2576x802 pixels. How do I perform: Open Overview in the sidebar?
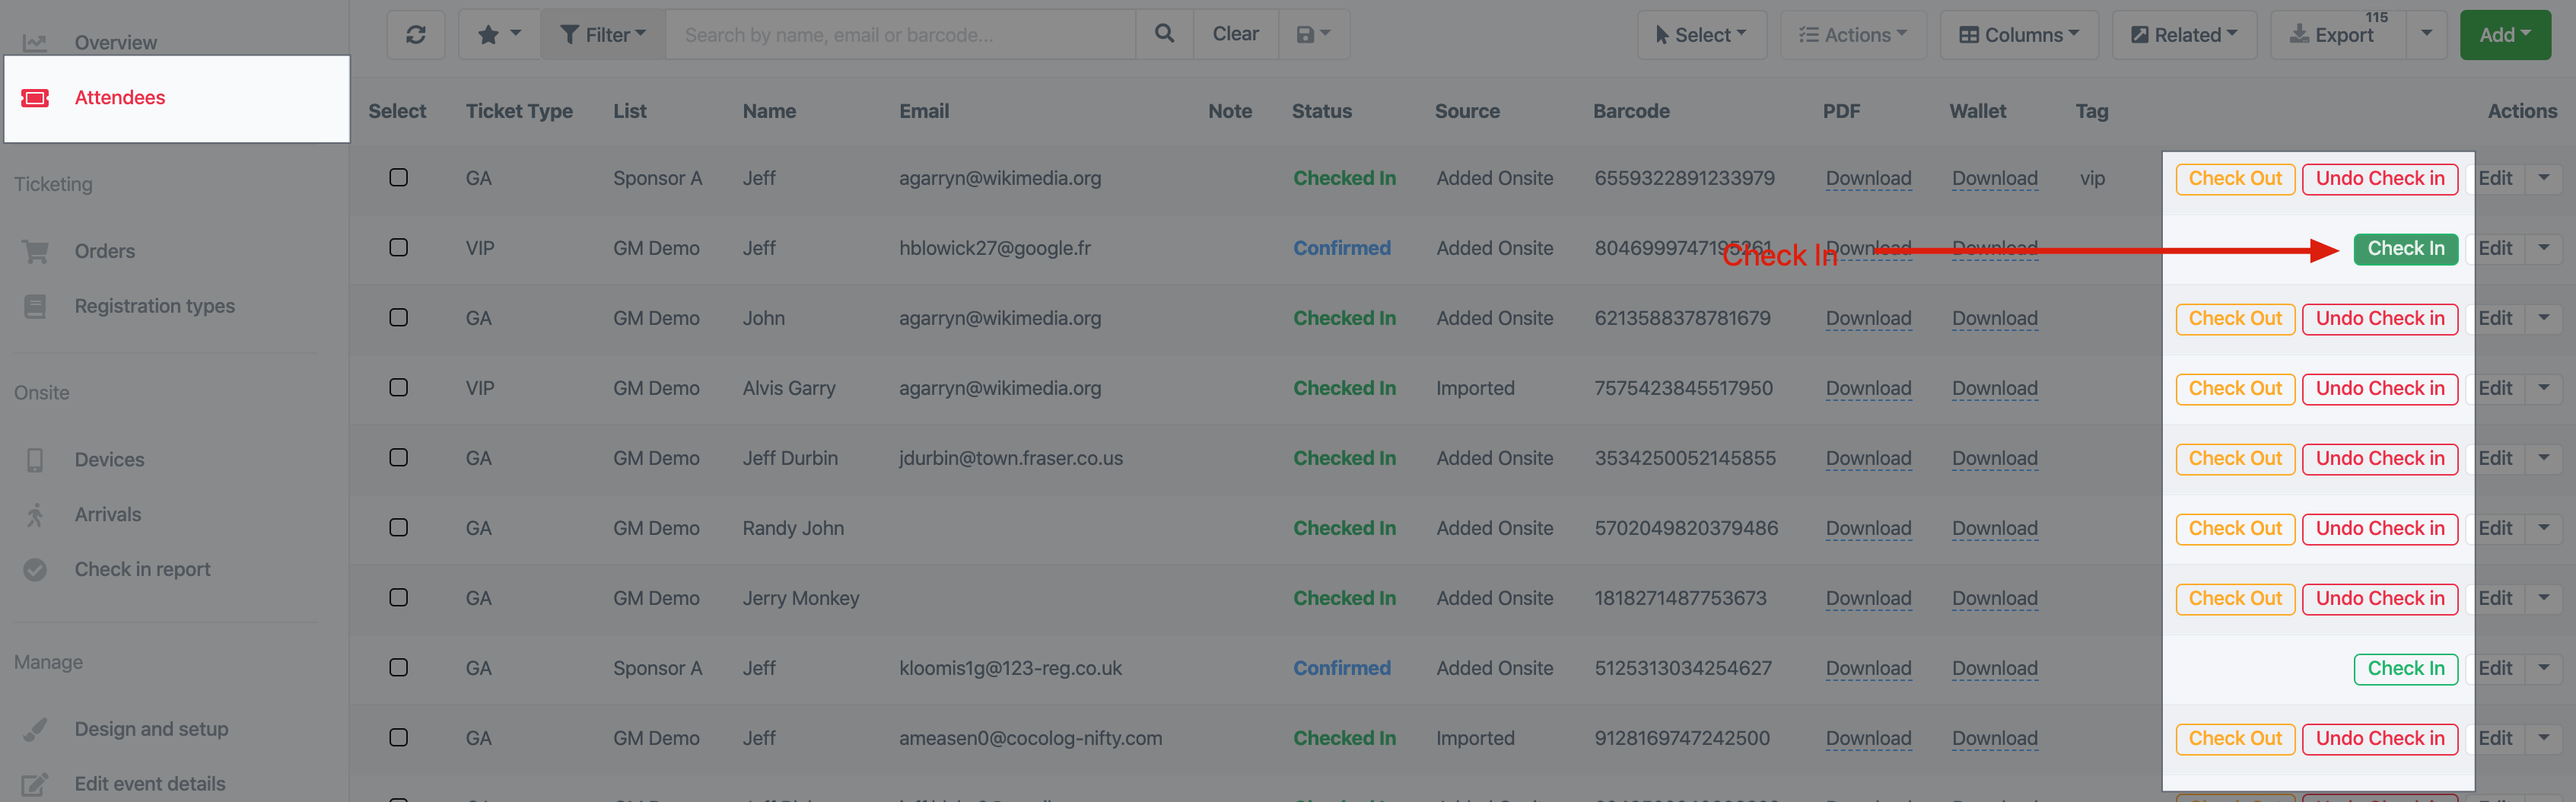tap(115, 42)
